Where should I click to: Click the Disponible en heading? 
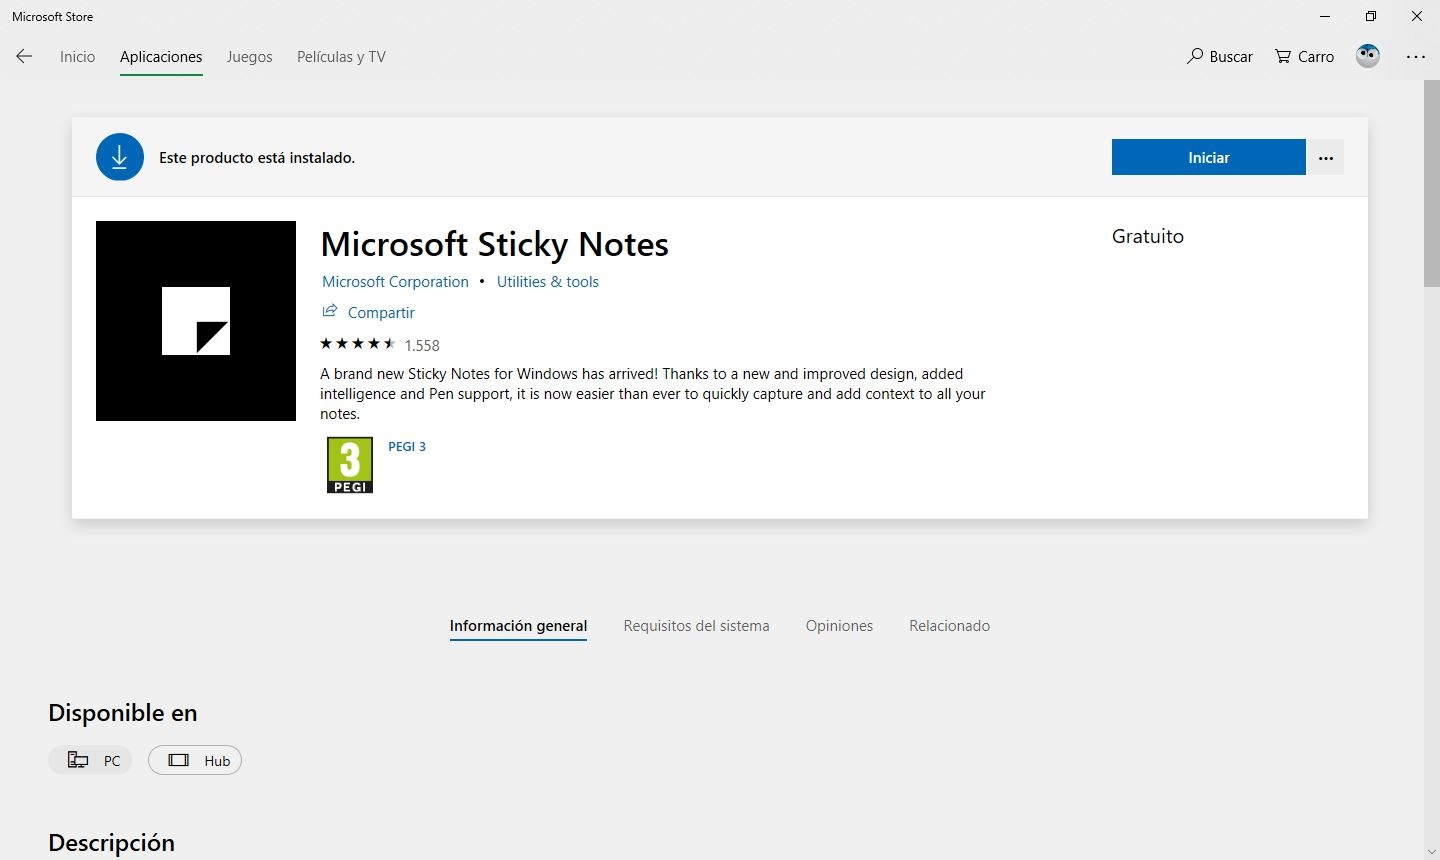click(x=123, y=713)
